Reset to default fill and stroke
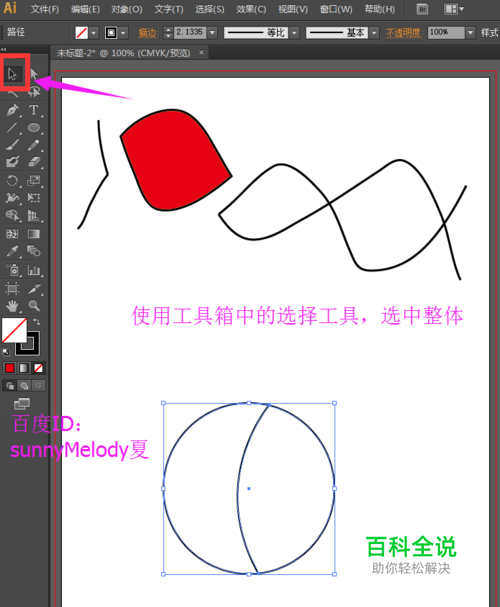The image size is (500, 607). 6,352
